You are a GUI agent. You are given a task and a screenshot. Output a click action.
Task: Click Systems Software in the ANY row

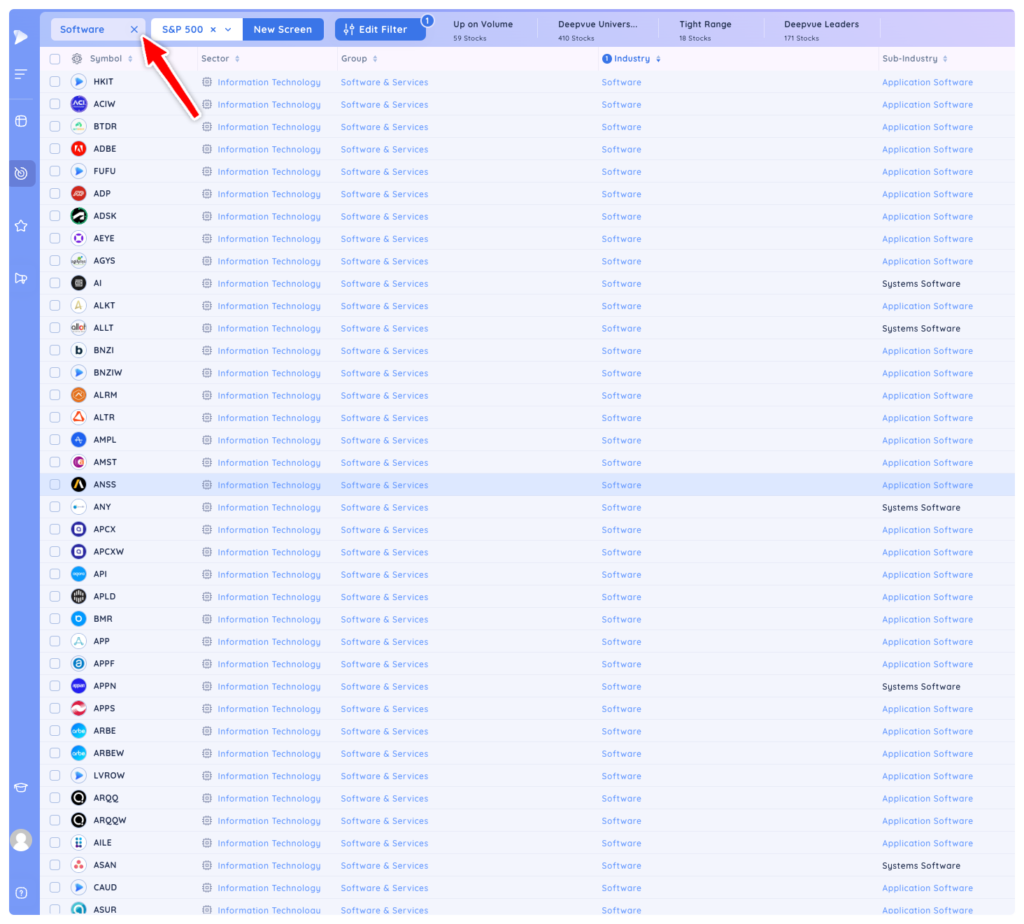coord(921,507)
